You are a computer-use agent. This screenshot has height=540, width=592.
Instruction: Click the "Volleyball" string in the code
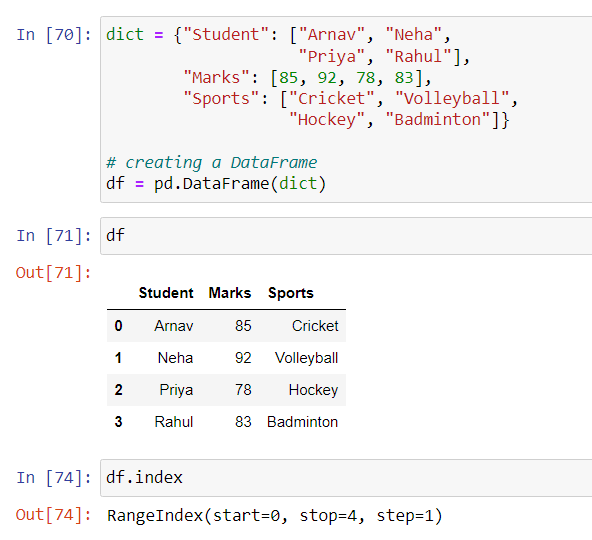(x=452, y=99)
